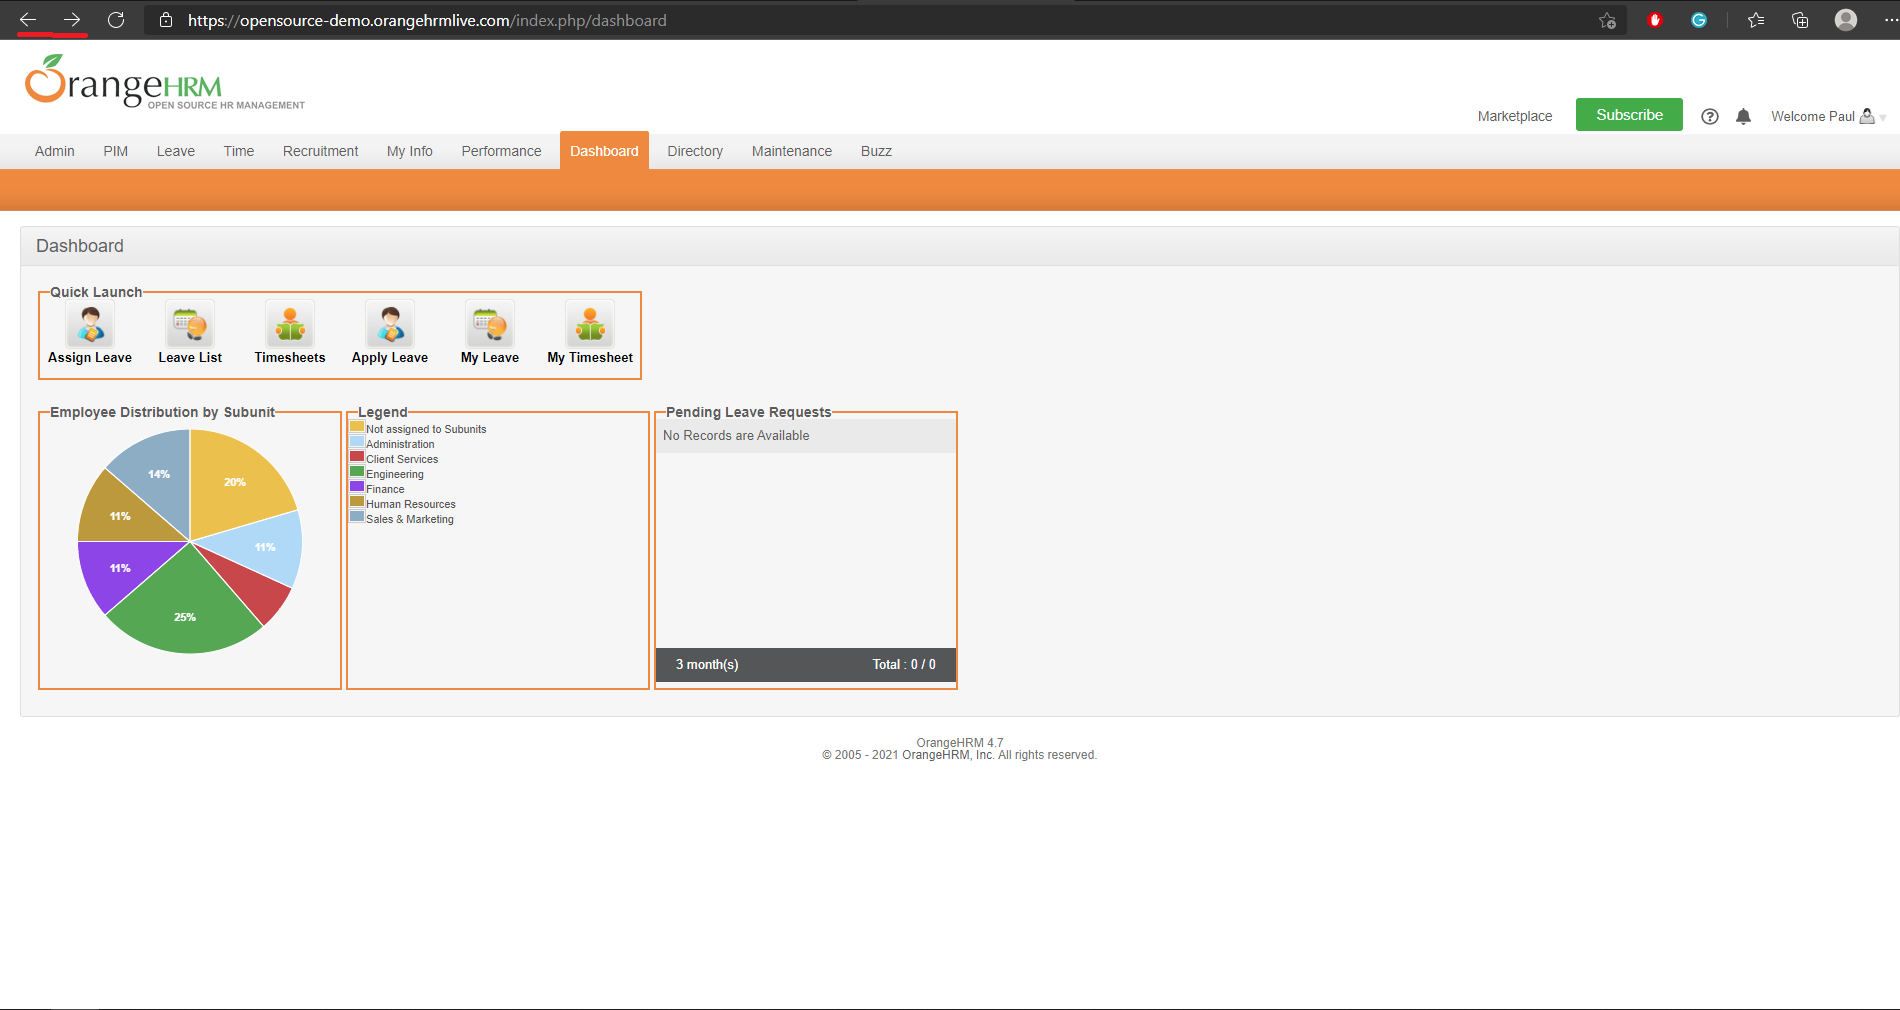Click the green Engineering legend swatch
1900x1010 pixels.
(x=357, y=472)
